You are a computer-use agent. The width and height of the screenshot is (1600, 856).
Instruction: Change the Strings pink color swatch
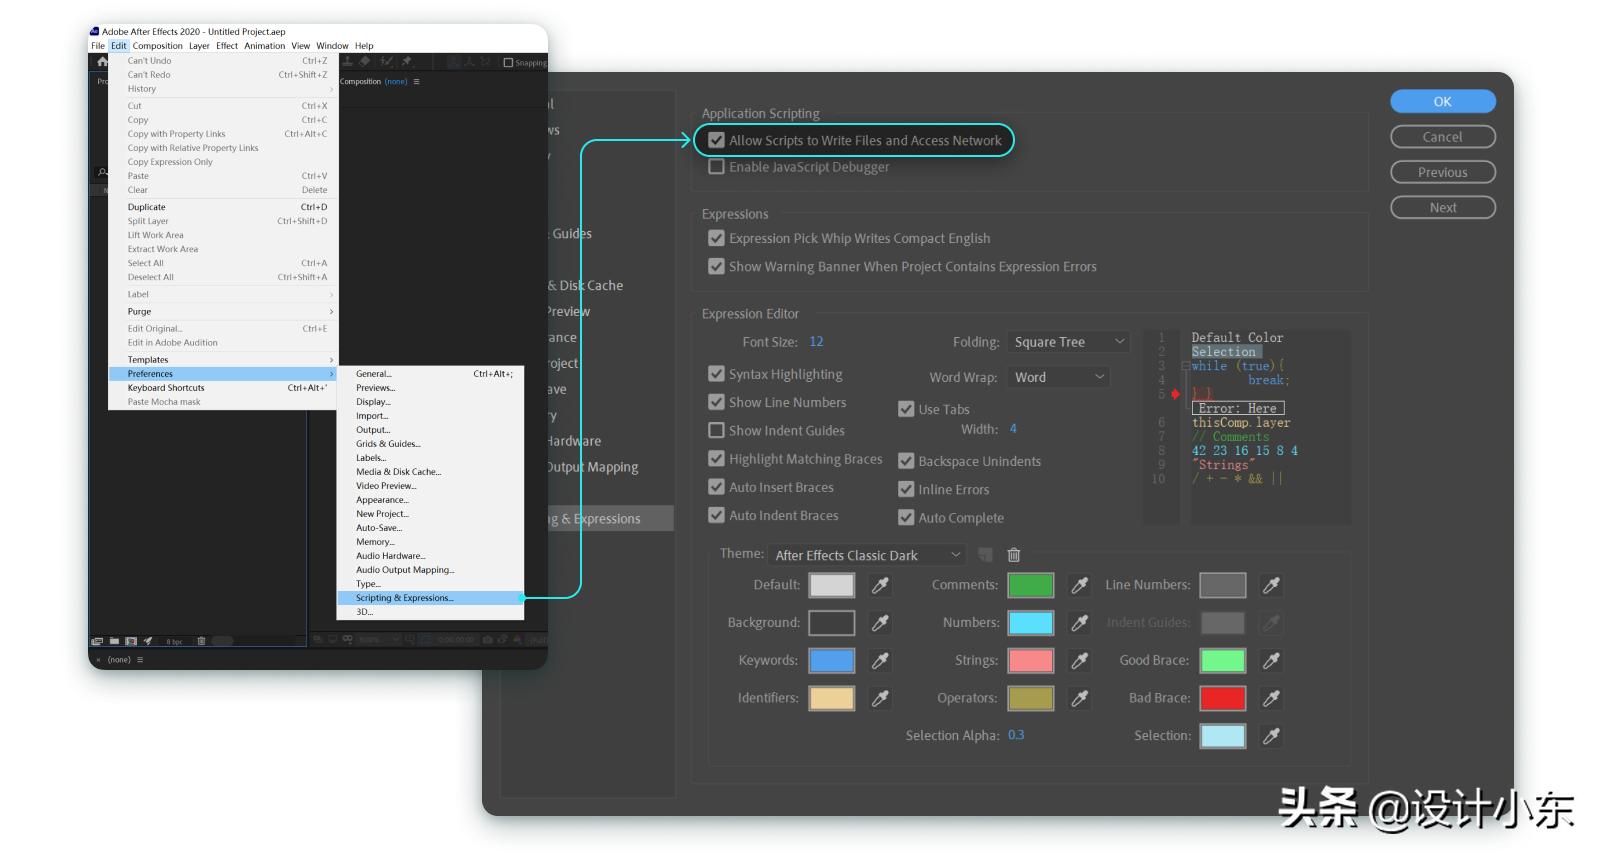[x=1031, y=661]
